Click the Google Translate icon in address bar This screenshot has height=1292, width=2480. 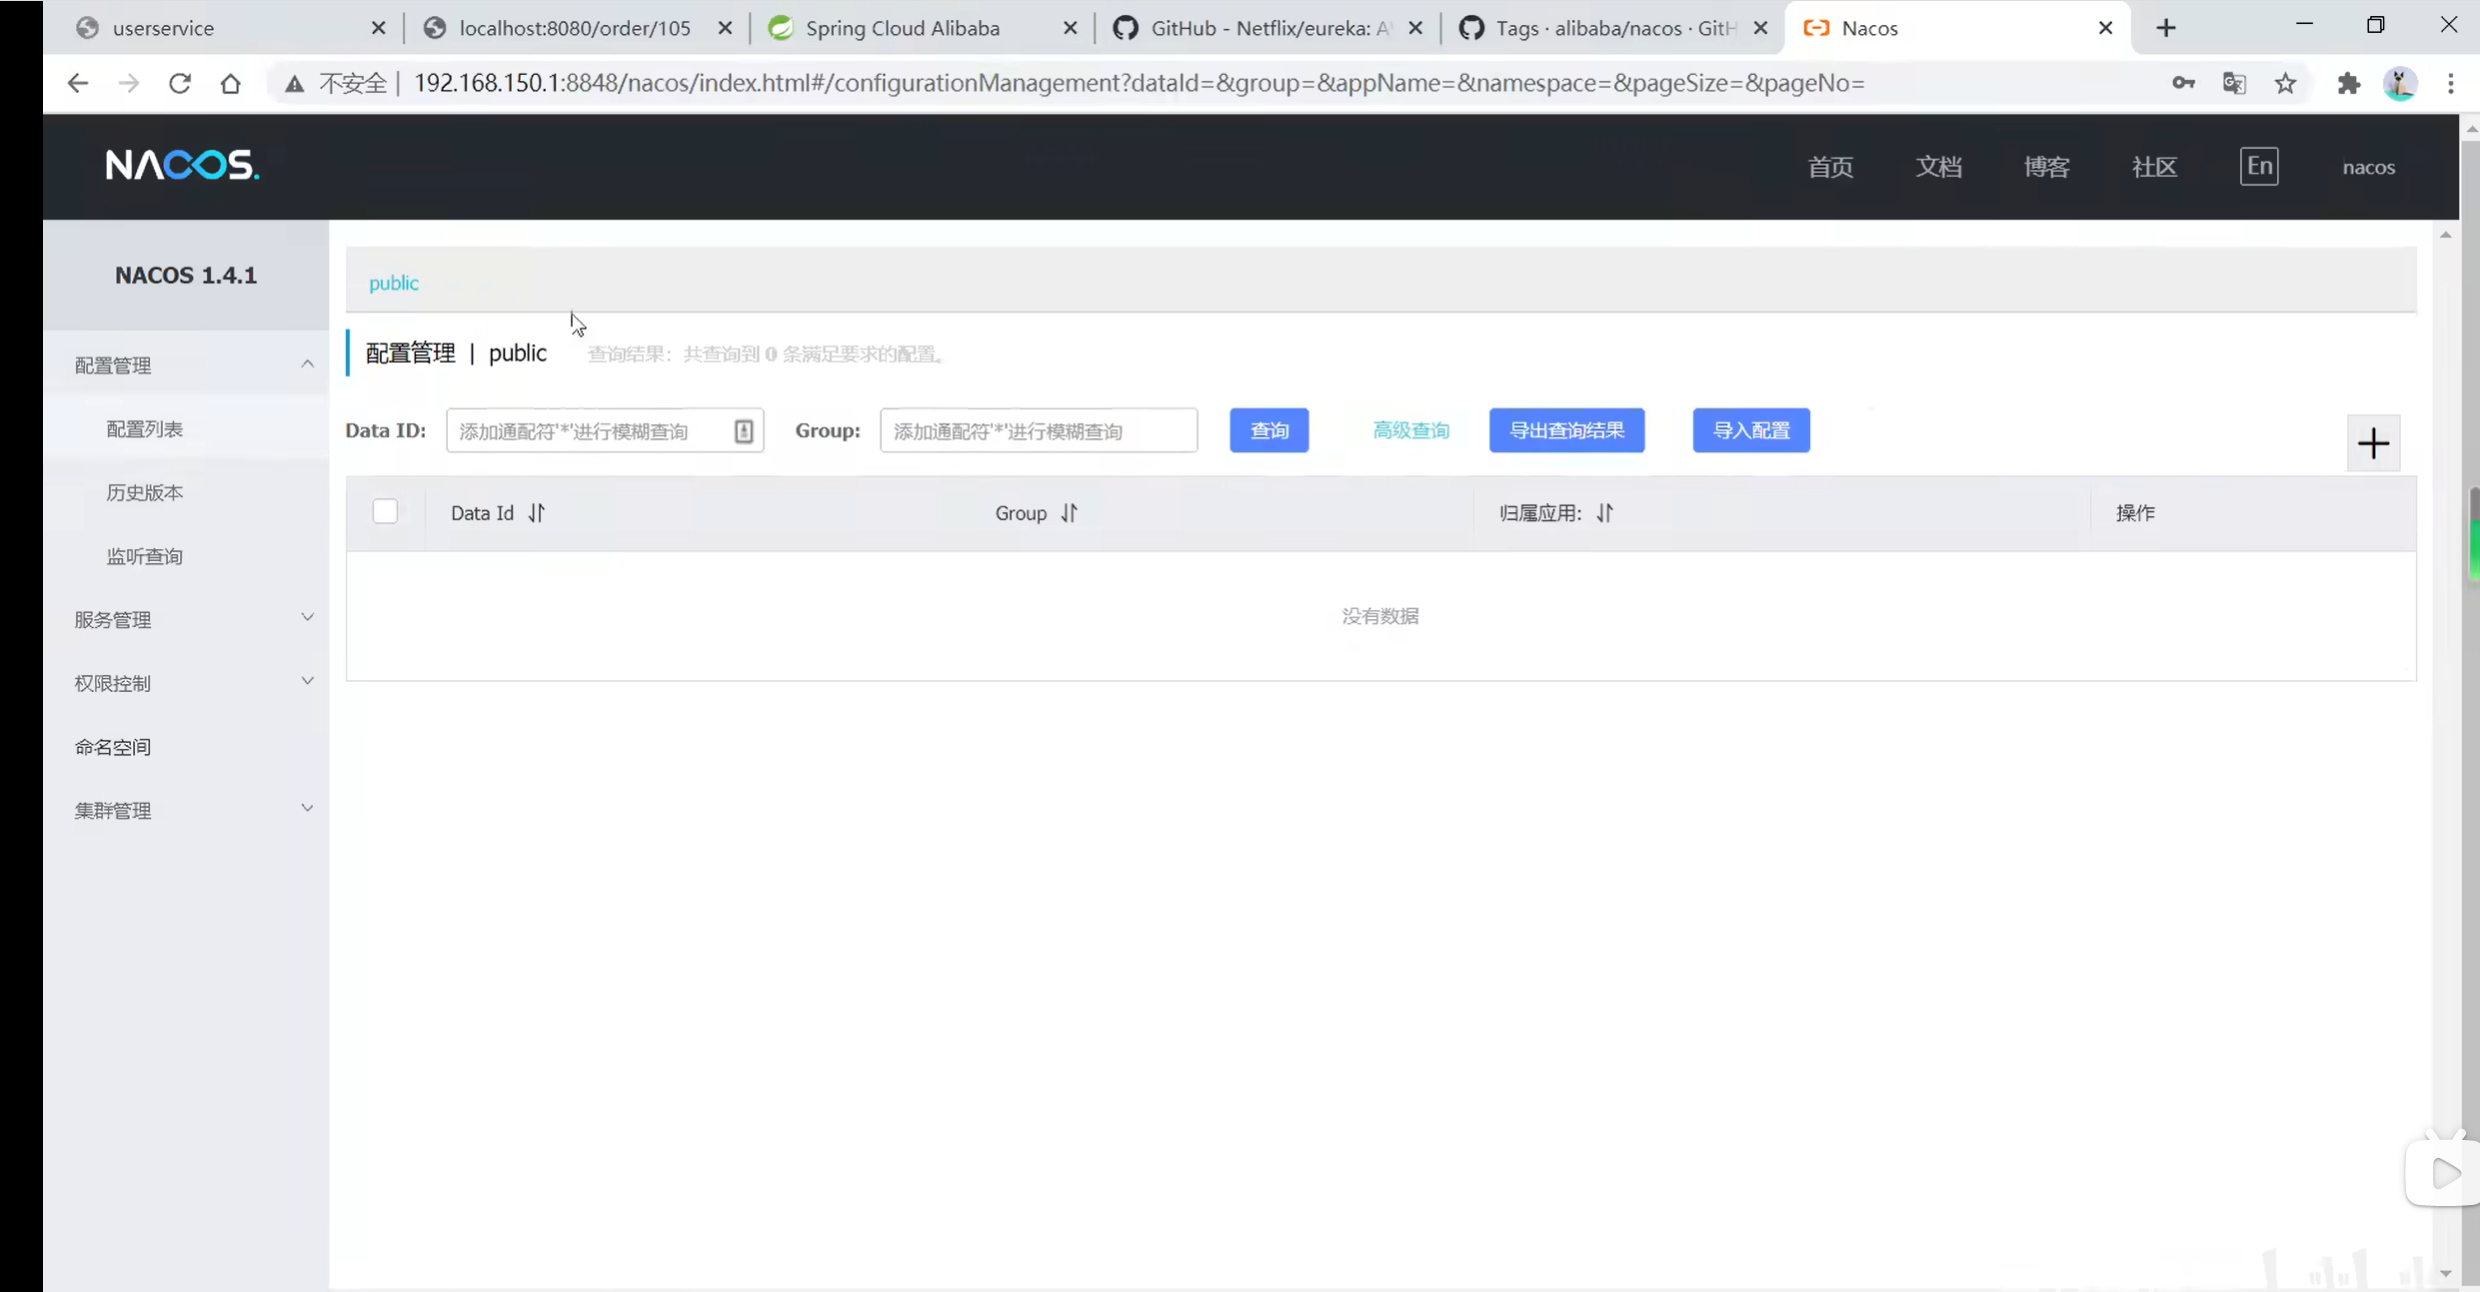coord(2234,83)
